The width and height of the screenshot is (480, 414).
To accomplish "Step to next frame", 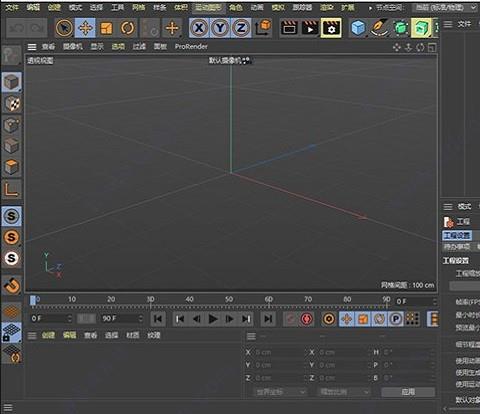I will pos(229,319).
